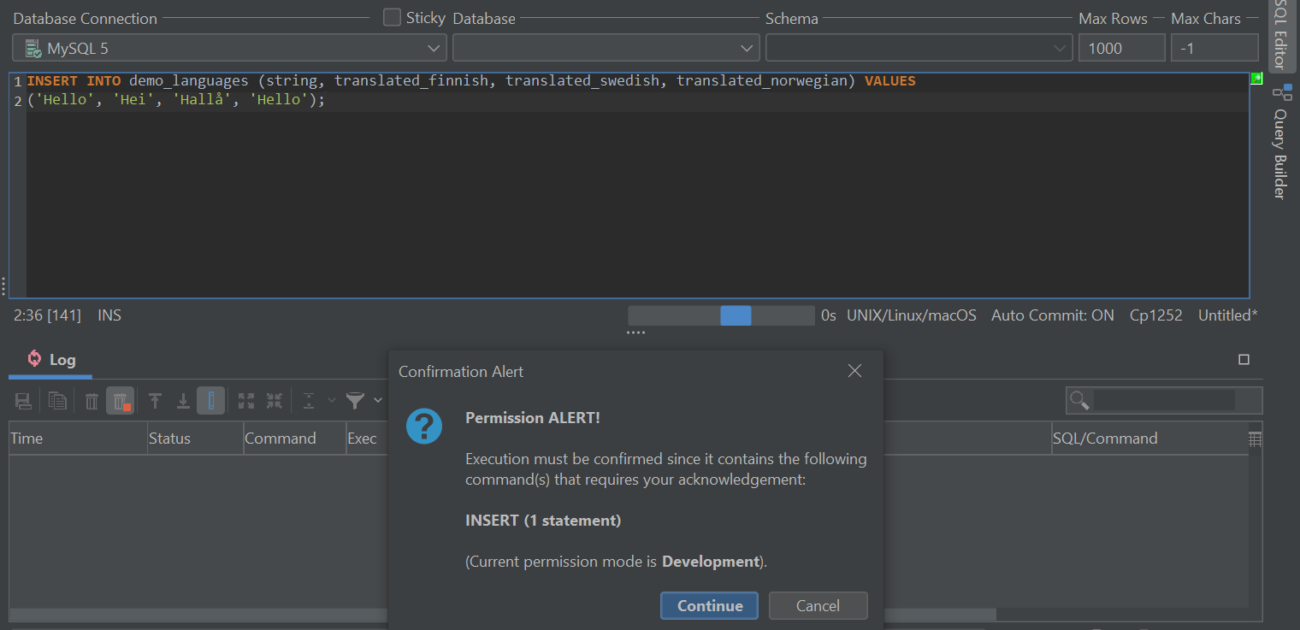Click the copy log icon
Image resolution: width=1300 pixels, height=630 pixels.
(57, 401)
